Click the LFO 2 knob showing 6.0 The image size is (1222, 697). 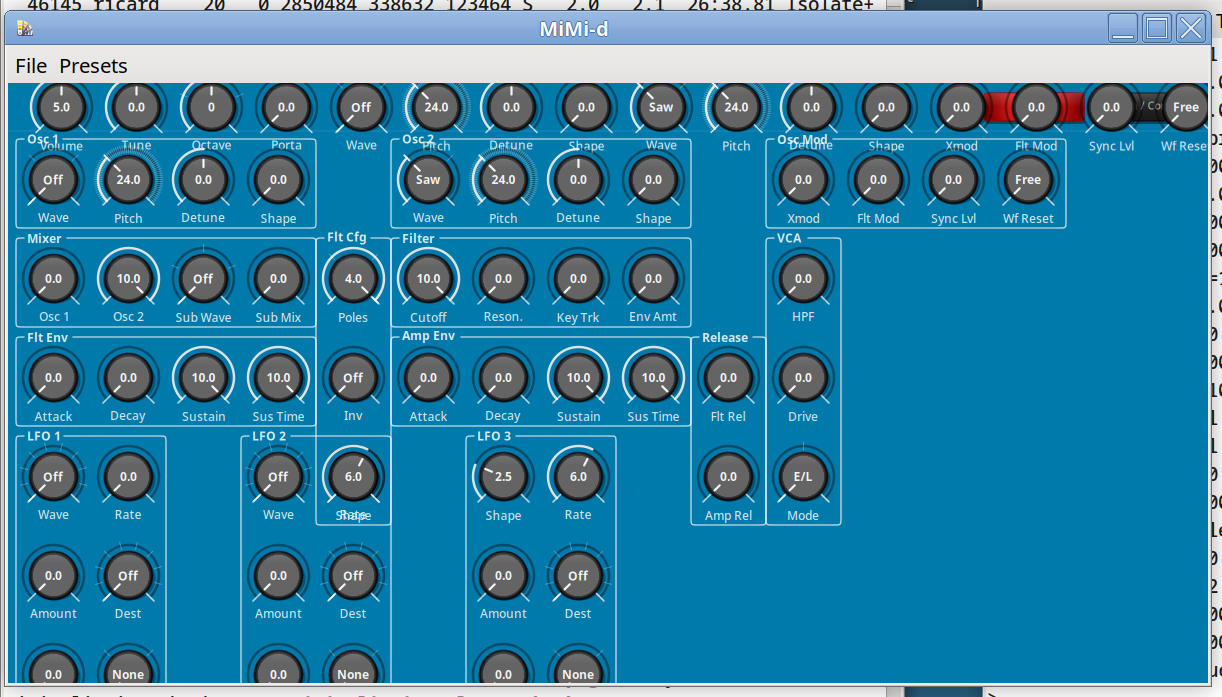[x=353, y=477]
